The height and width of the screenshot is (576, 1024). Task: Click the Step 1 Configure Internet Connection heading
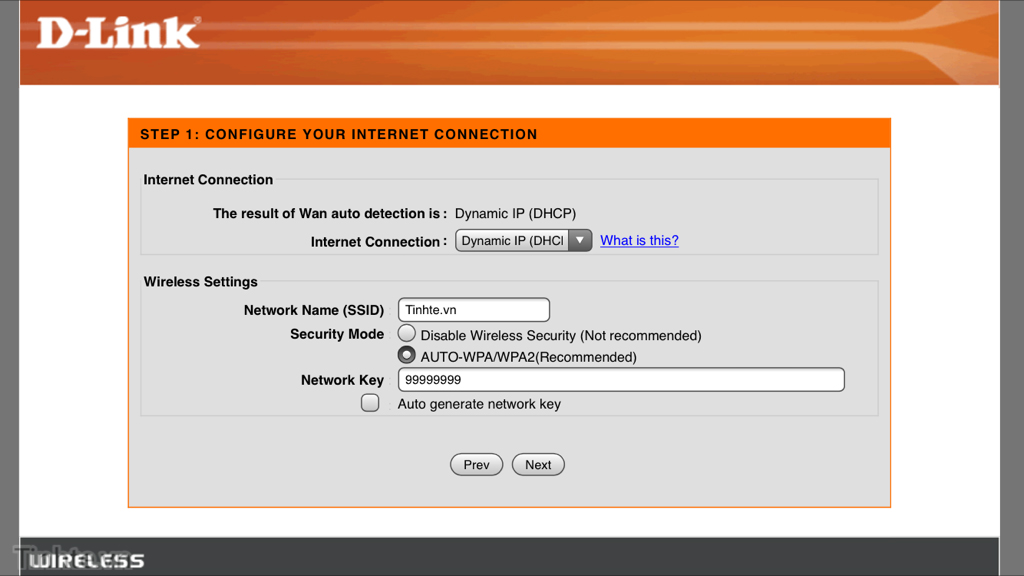(x=338, y=134)
